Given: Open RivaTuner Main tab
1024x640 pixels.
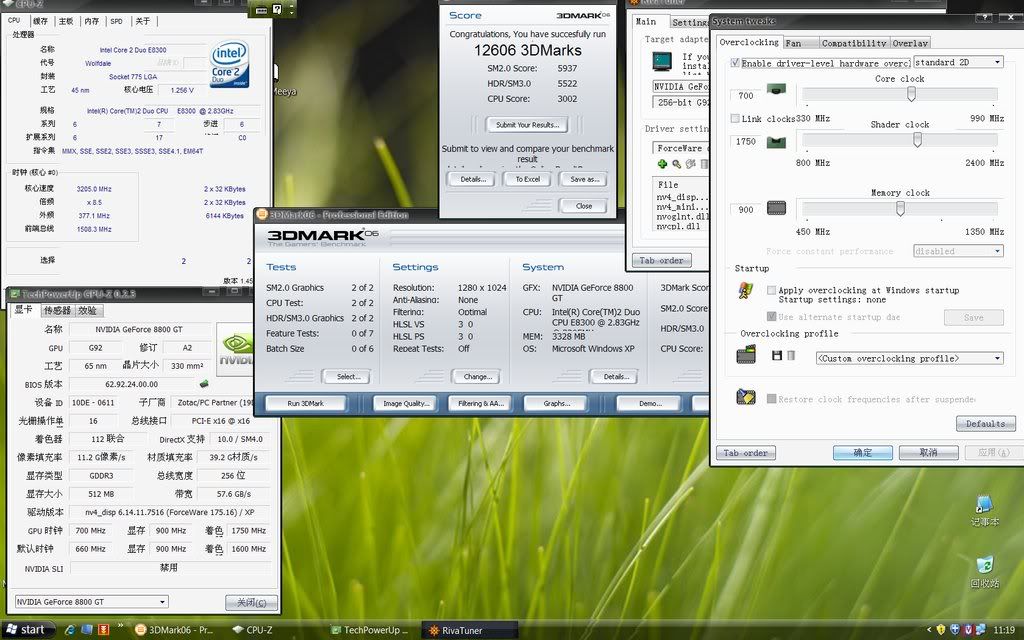Looking at the screenshot, I should 647,21.
